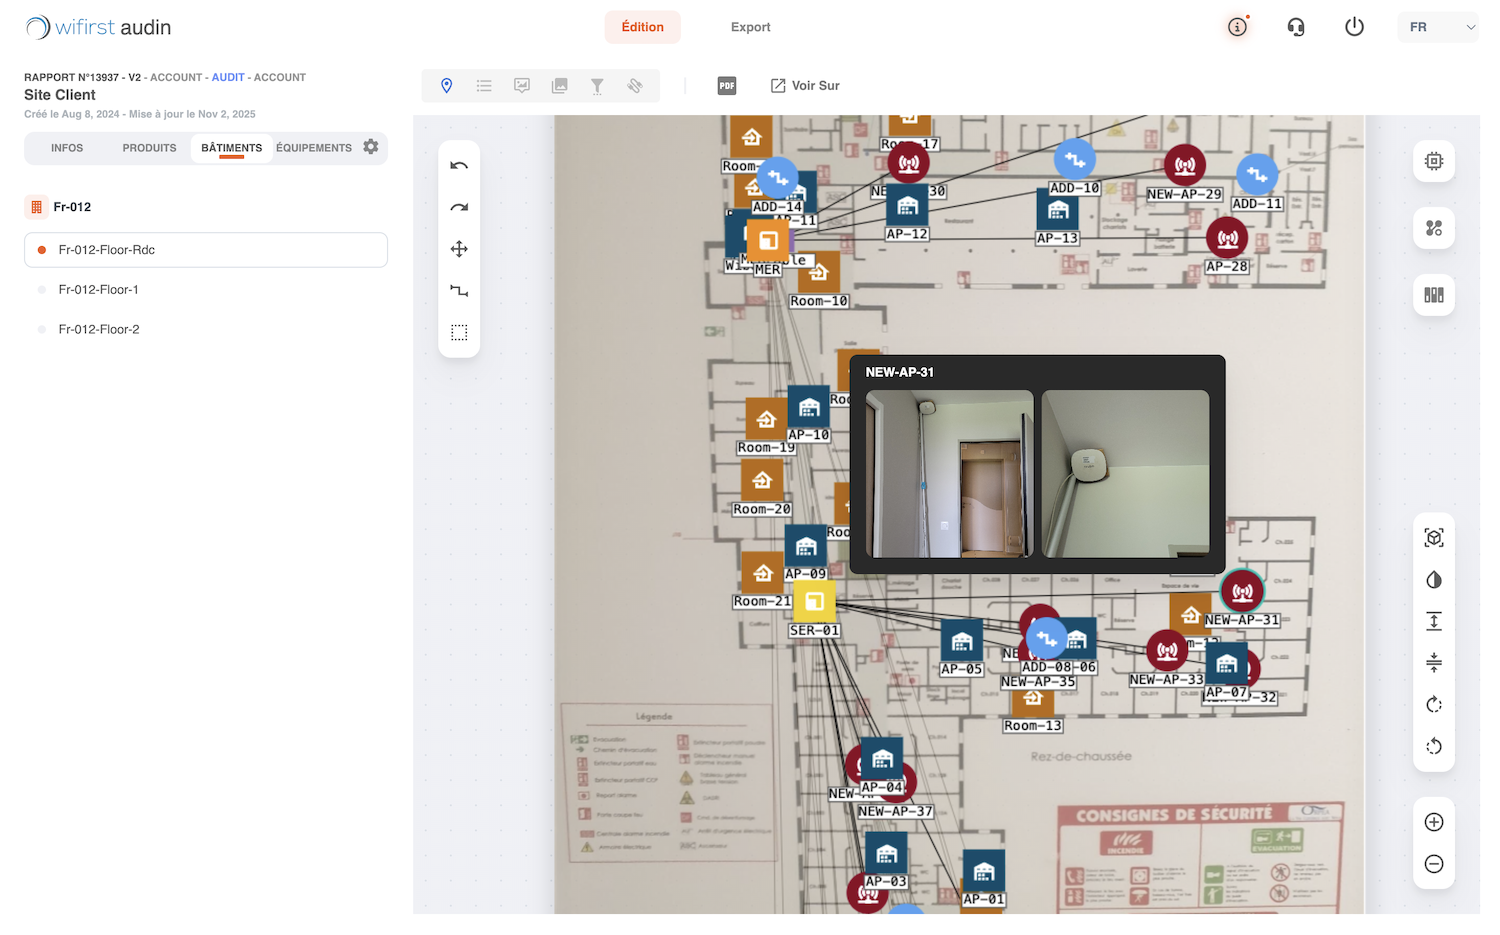Zoom in with the plus icon
Viewport: 1500px width, 935px height.
point(1434,822)
